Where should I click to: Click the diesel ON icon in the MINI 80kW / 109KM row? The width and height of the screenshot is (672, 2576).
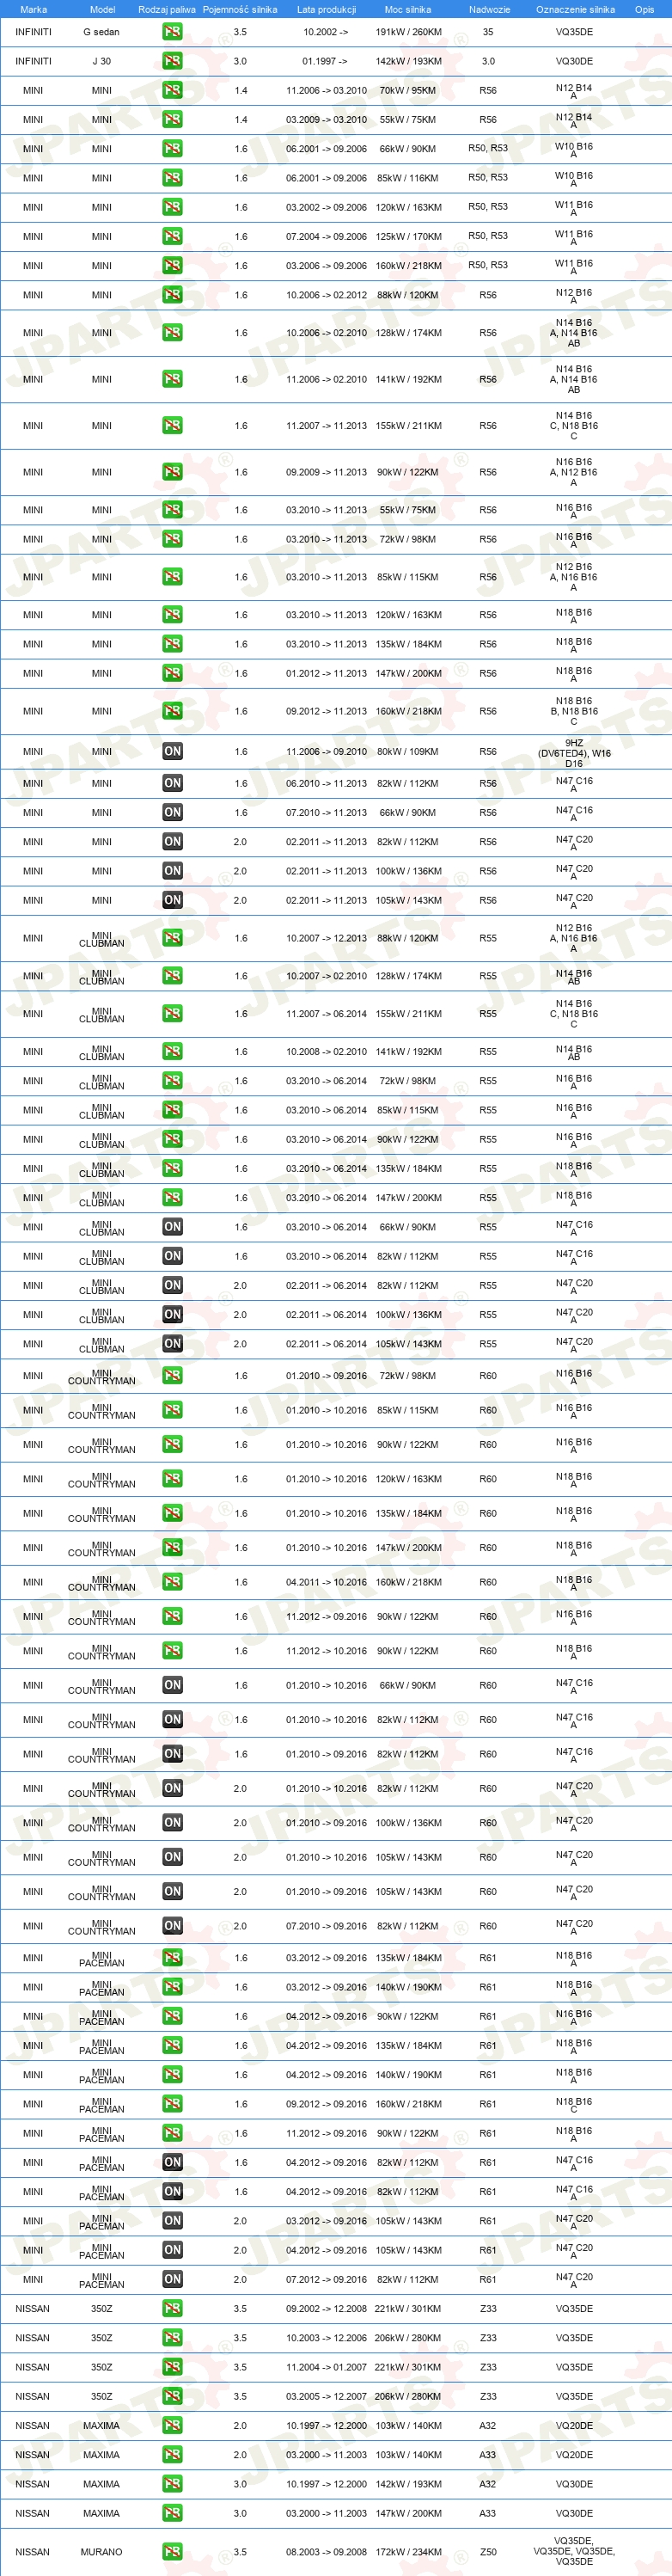coord(172,752)
